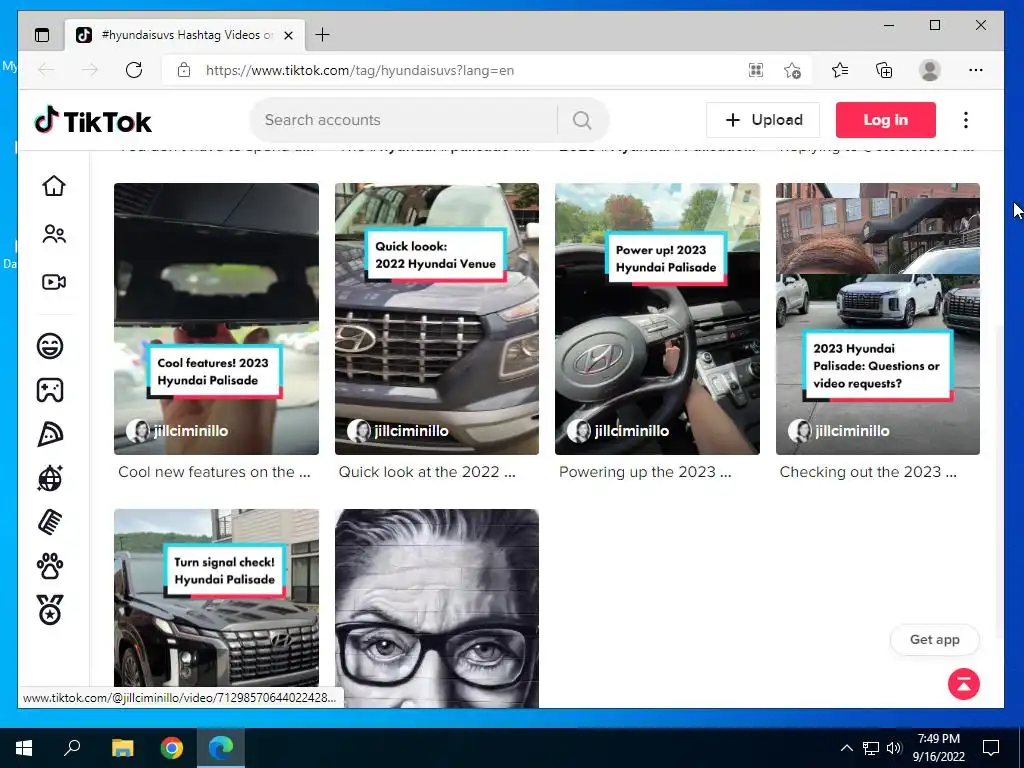Click the browser address bar URL

click(x=360, y=70)
